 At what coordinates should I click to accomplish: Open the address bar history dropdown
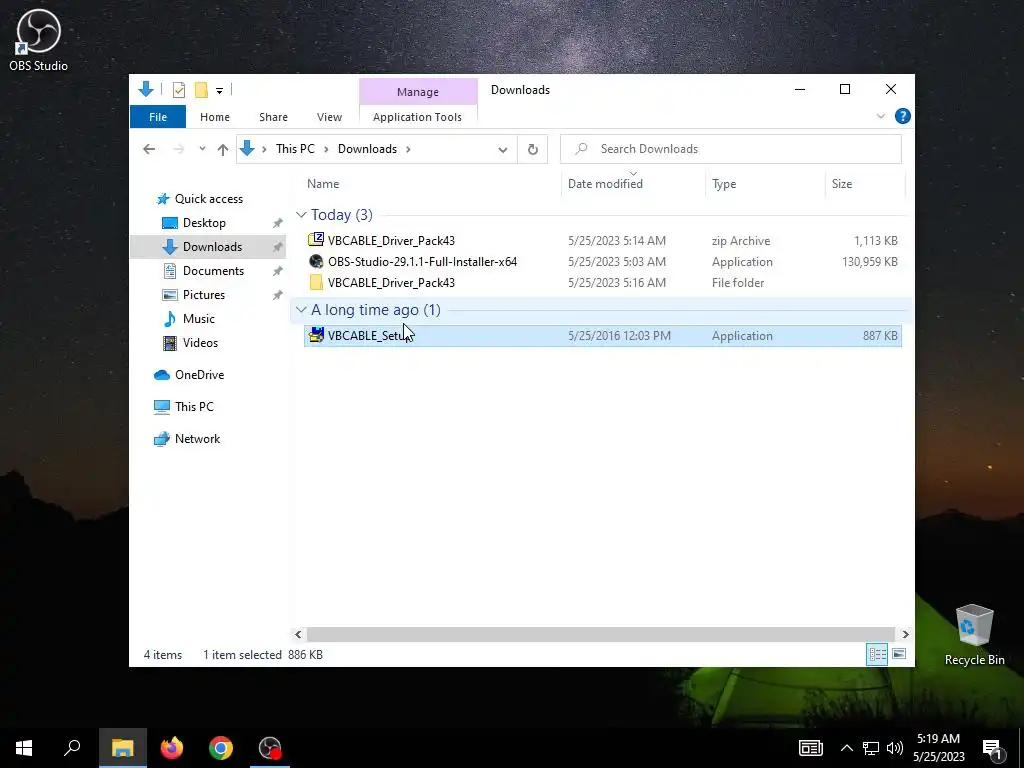coord(502,150)
